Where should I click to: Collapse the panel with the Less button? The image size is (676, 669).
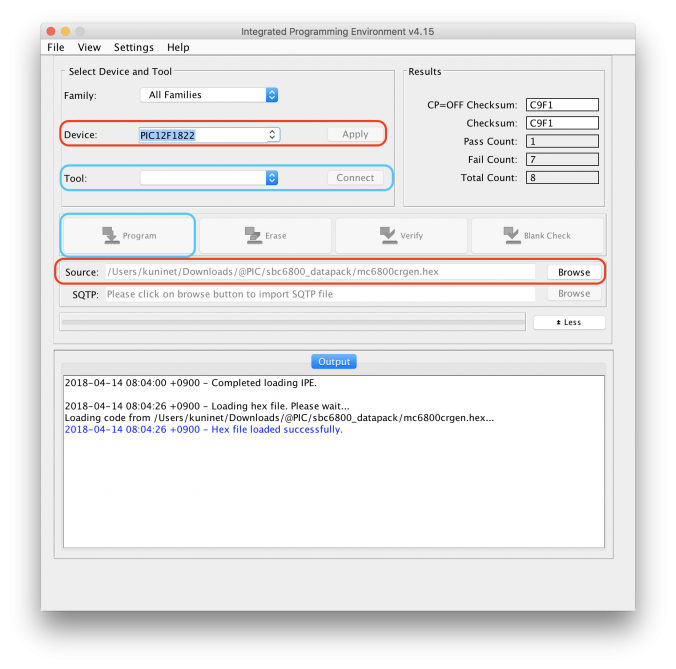(x=569, y=322)
